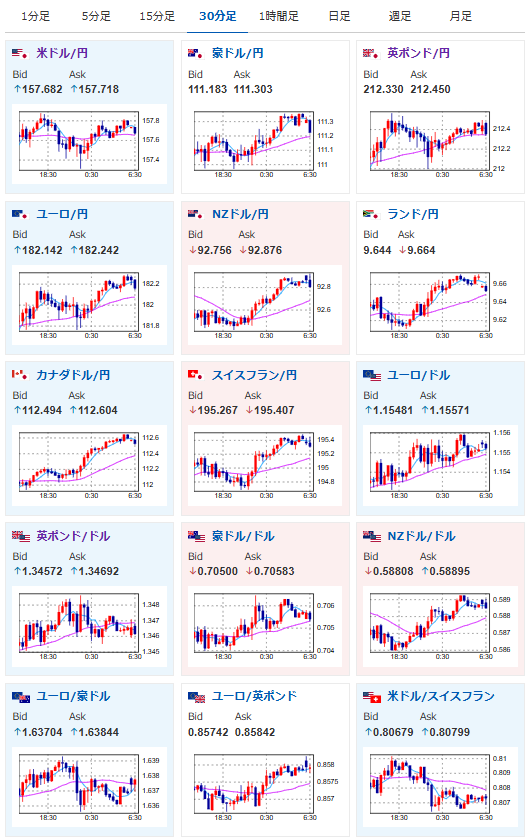Switch to the 1時間足 tab
The image size is (531, 838).
click(278, 16)
